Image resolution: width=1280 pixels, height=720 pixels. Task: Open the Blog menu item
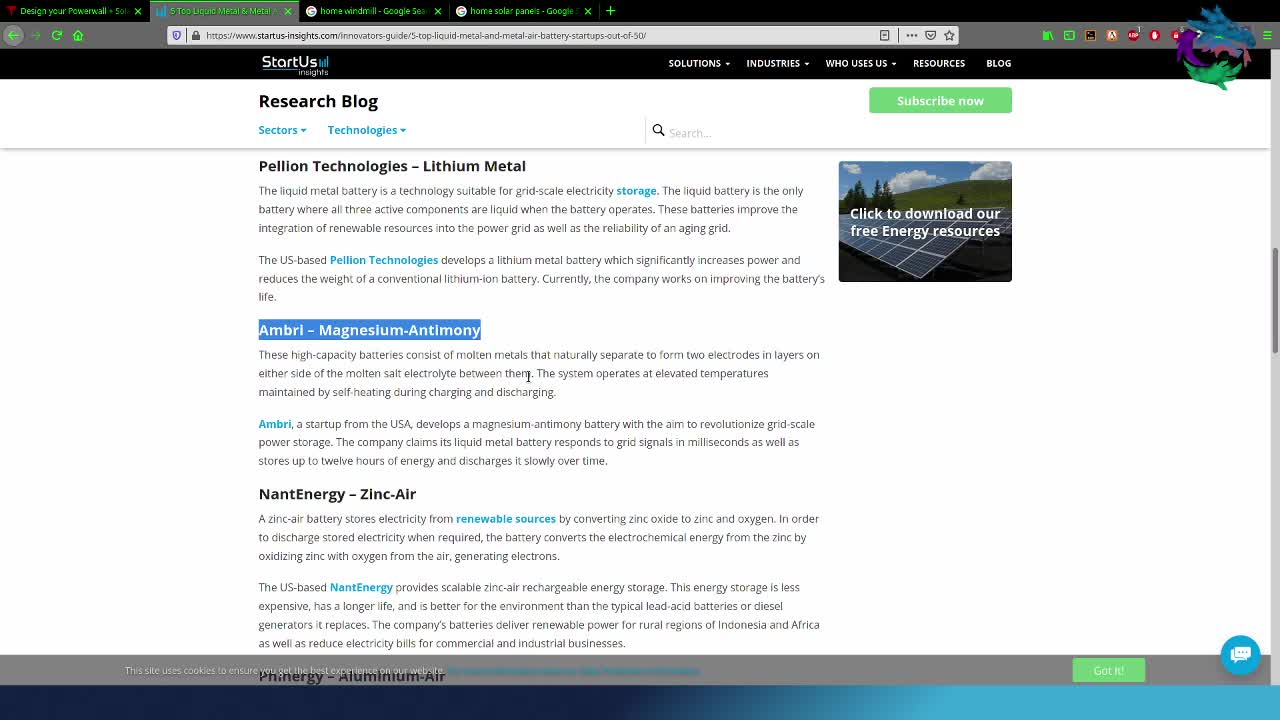(x=998, y=63)
